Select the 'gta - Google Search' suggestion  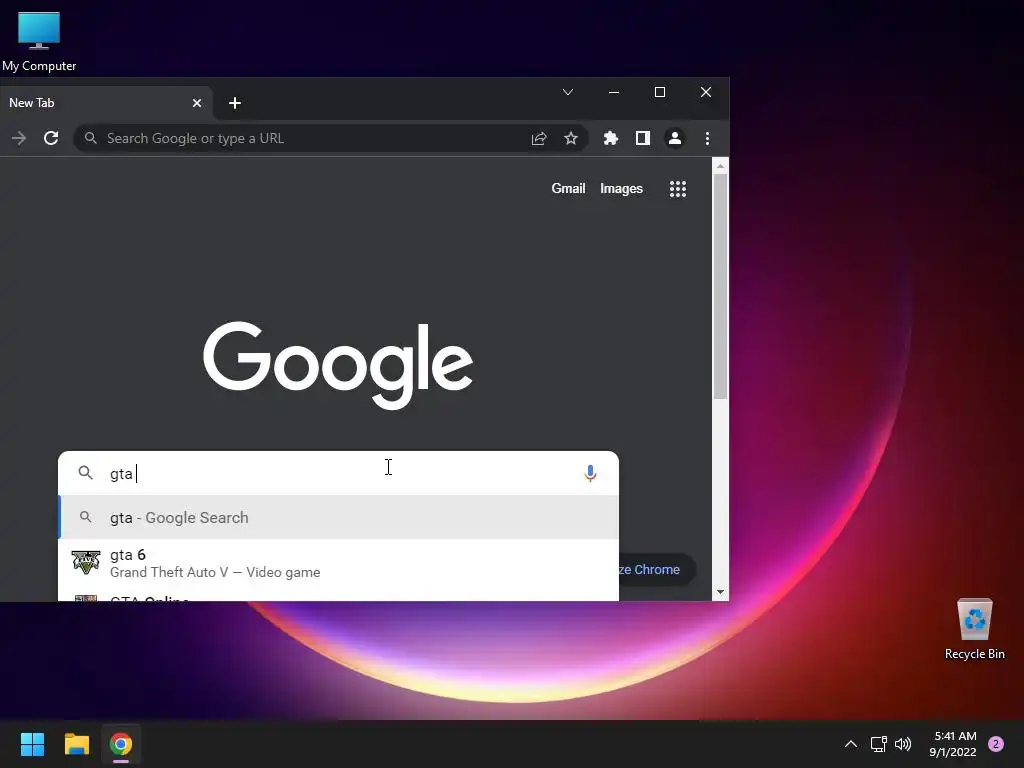(x=338, y=517)
